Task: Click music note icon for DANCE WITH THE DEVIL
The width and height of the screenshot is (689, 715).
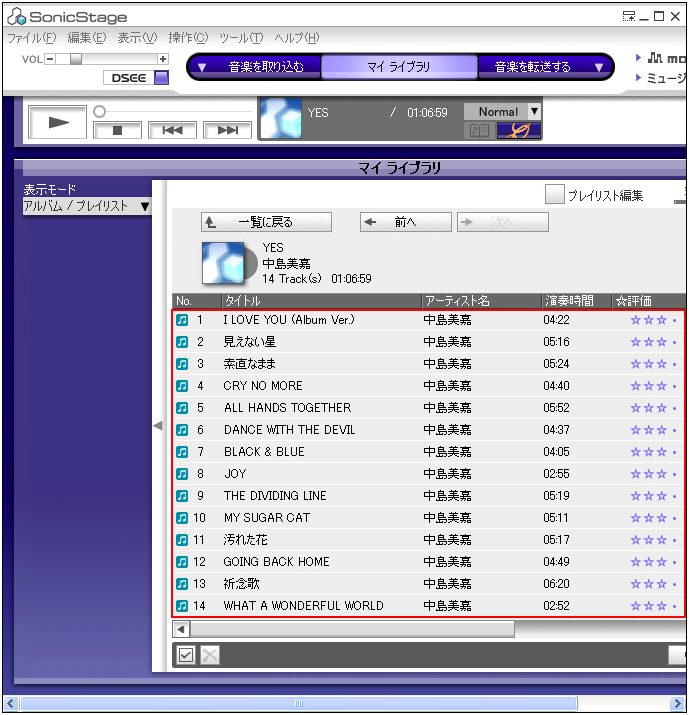Action: point(182,430)
